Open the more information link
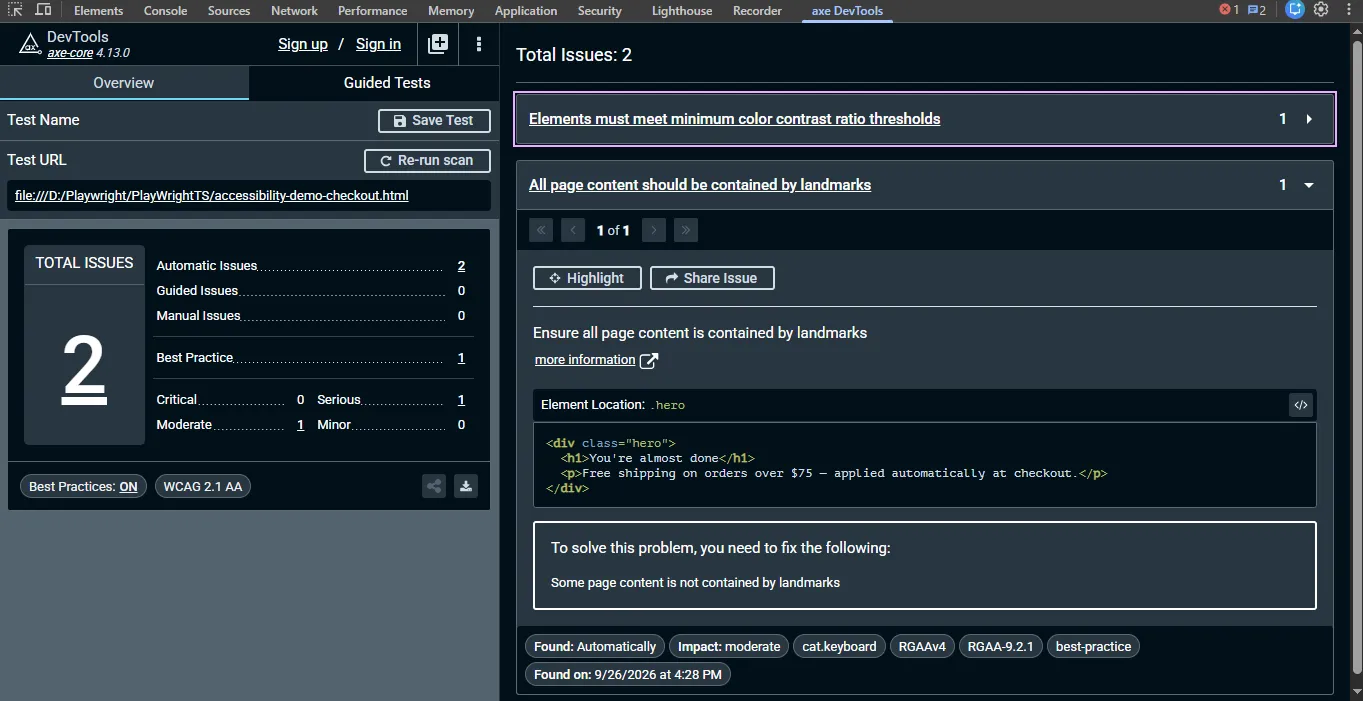Screen dimensions: 1363x701 (585, 360)
